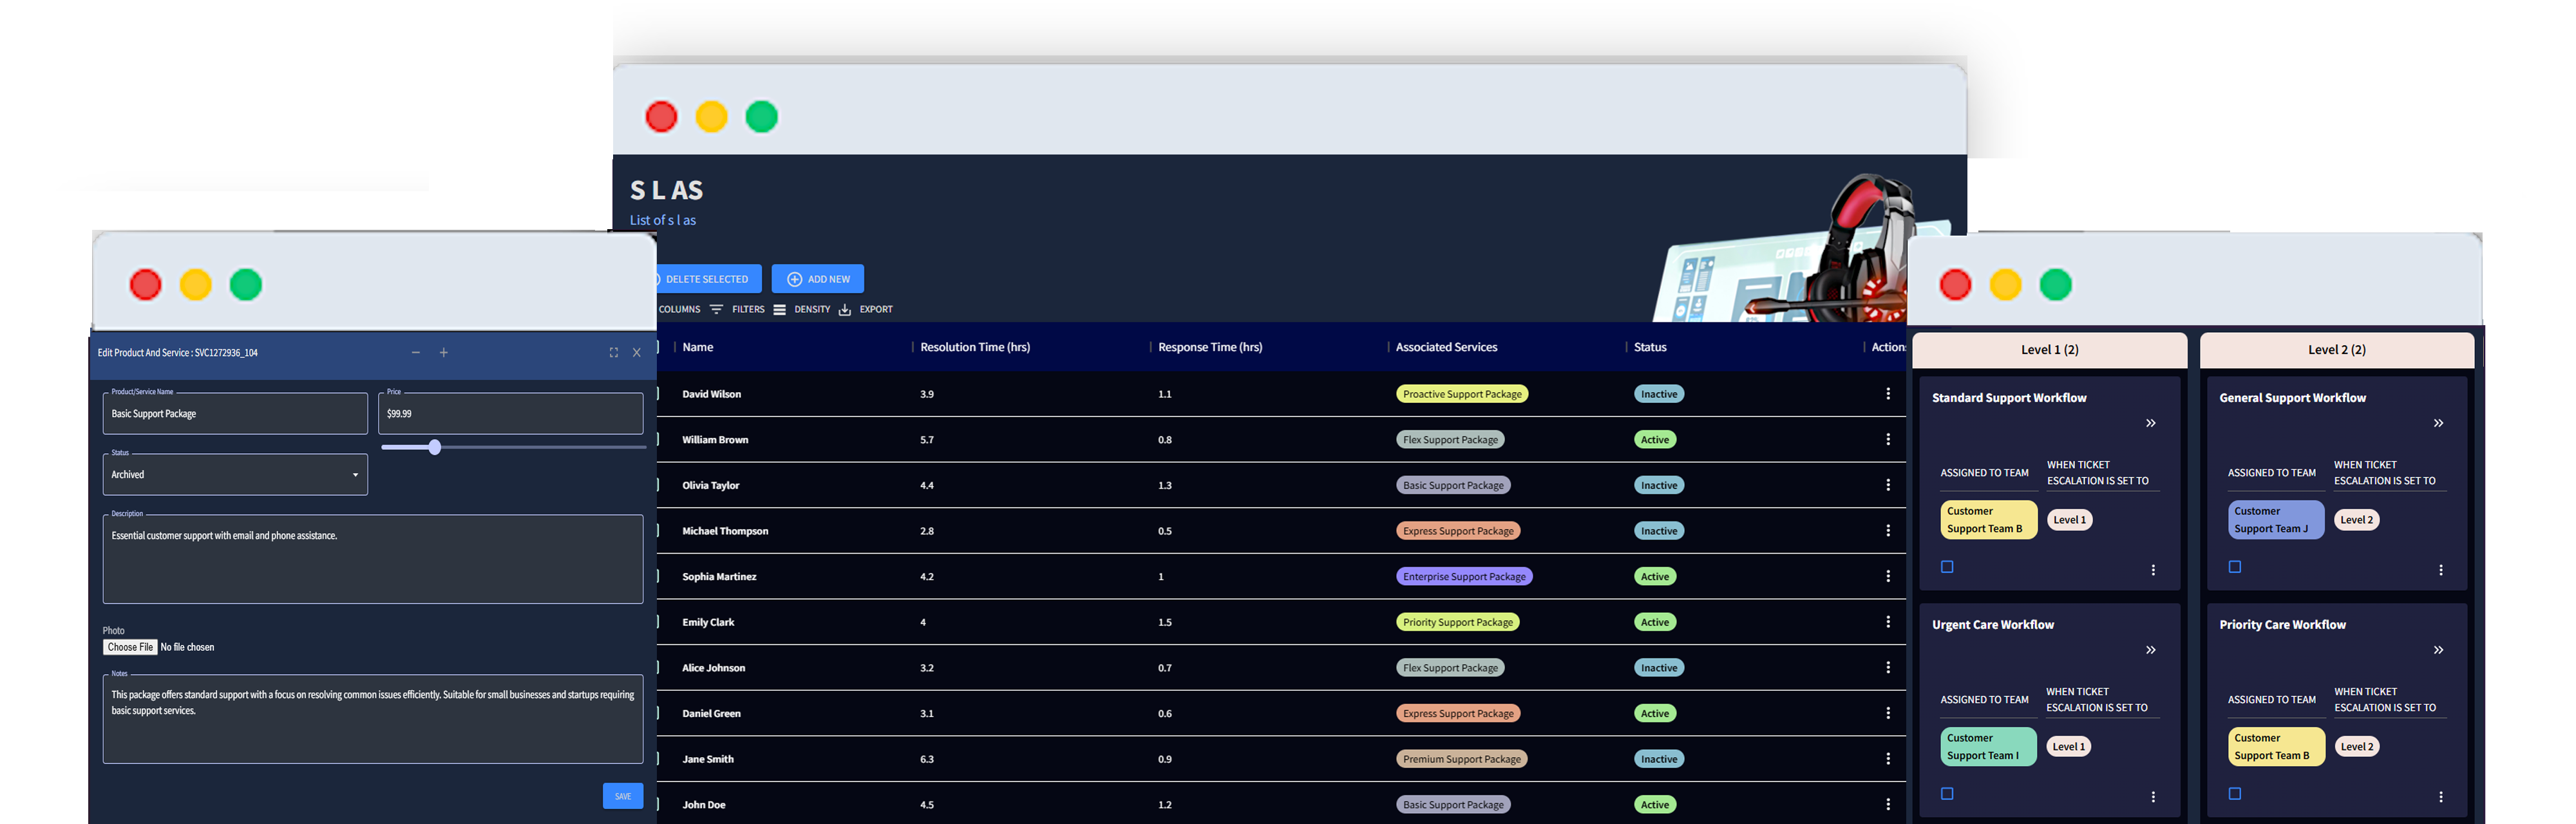Click the 'List of s l as' subtitle link
This screenshot has width=2576, height=824.
[x=663, y=221]
